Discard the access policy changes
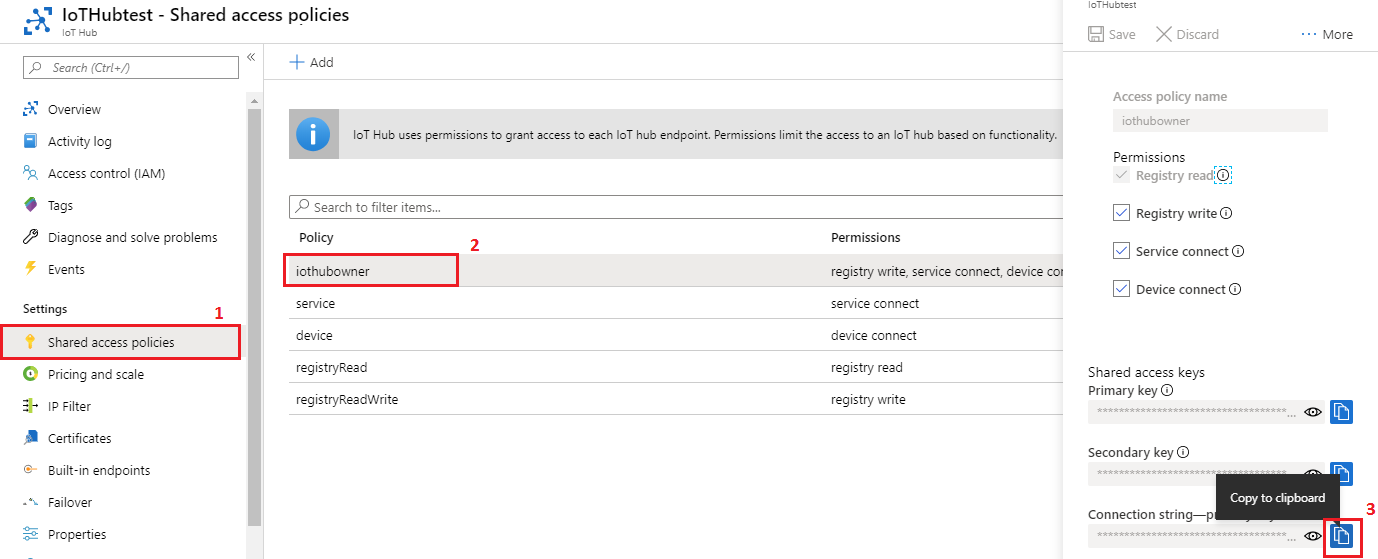1378x559 pixels. point(1187,34)
